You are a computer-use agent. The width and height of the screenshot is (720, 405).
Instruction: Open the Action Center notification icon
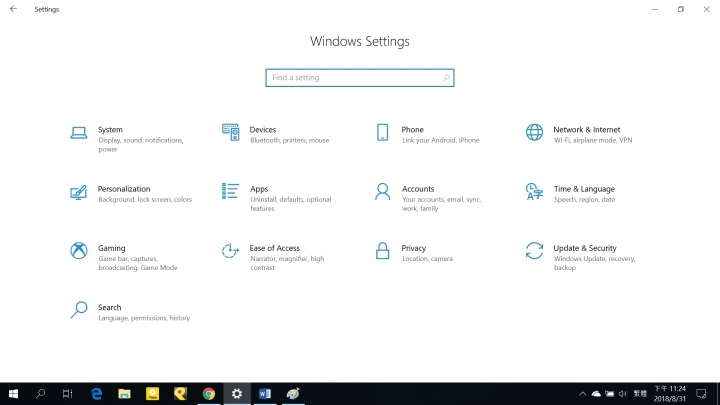[x=701, y=394]
